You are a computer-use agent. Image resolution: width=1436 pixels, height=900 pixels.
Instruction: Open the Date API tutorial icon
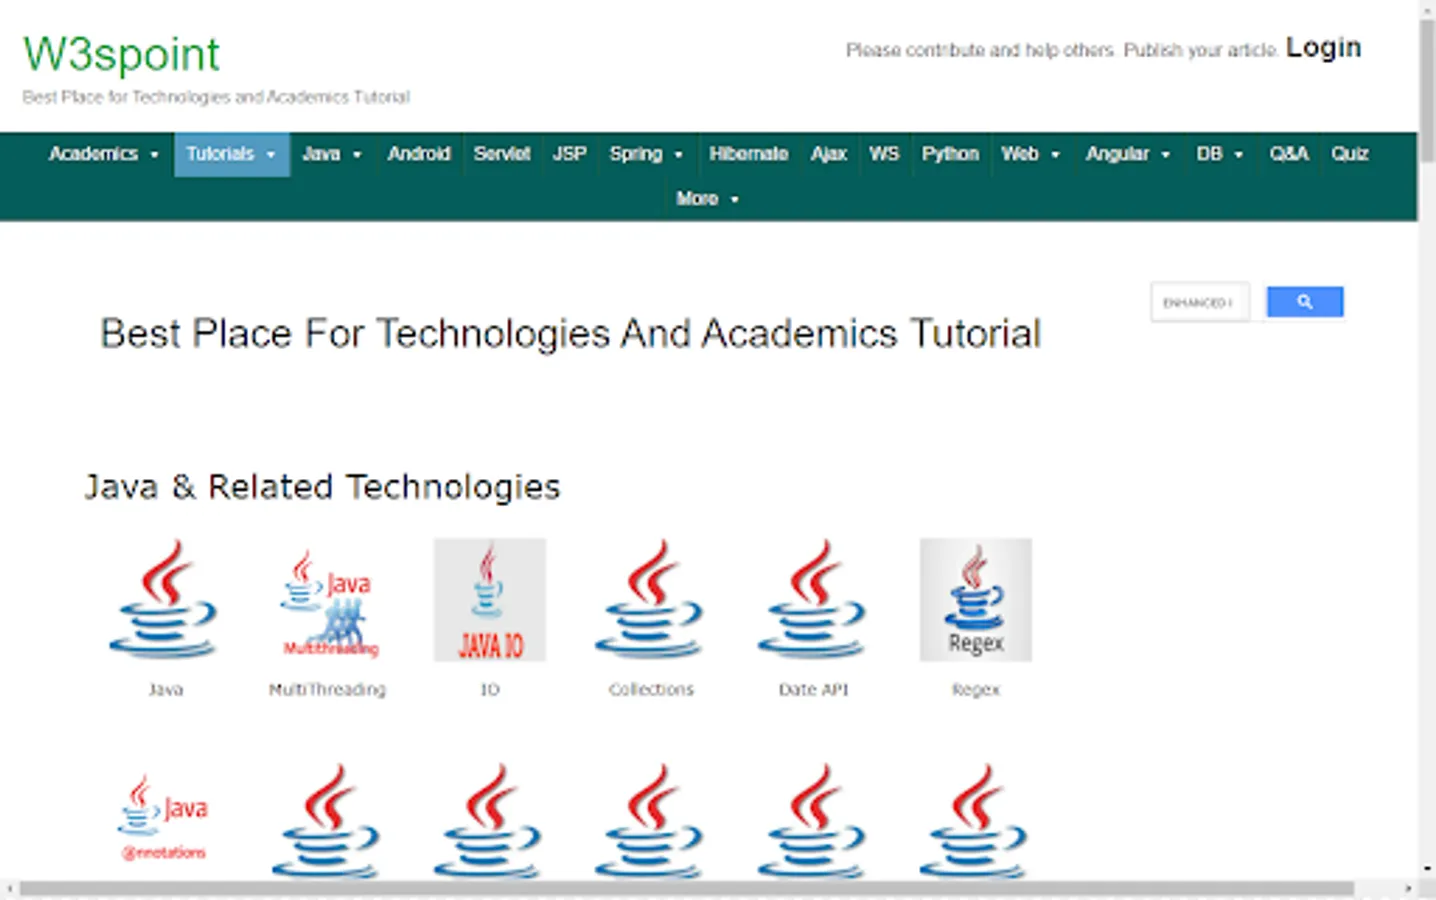click(813, 599)
